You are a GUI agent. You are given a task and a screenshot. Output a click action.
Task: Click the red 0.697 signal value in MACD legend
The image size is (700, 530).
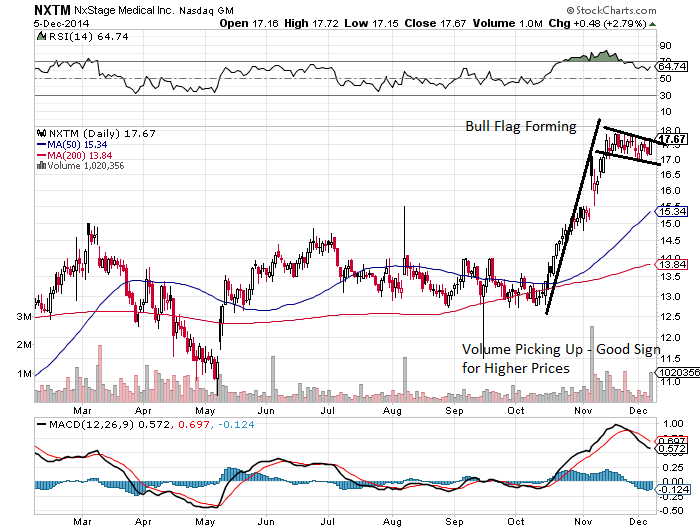(x=193, y=425)
